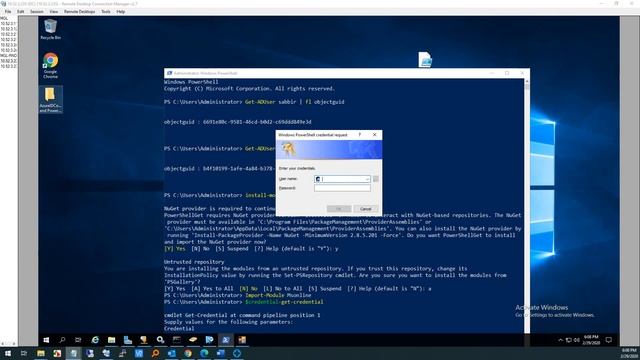Open the remote Action Center notifications

[609, 340]
